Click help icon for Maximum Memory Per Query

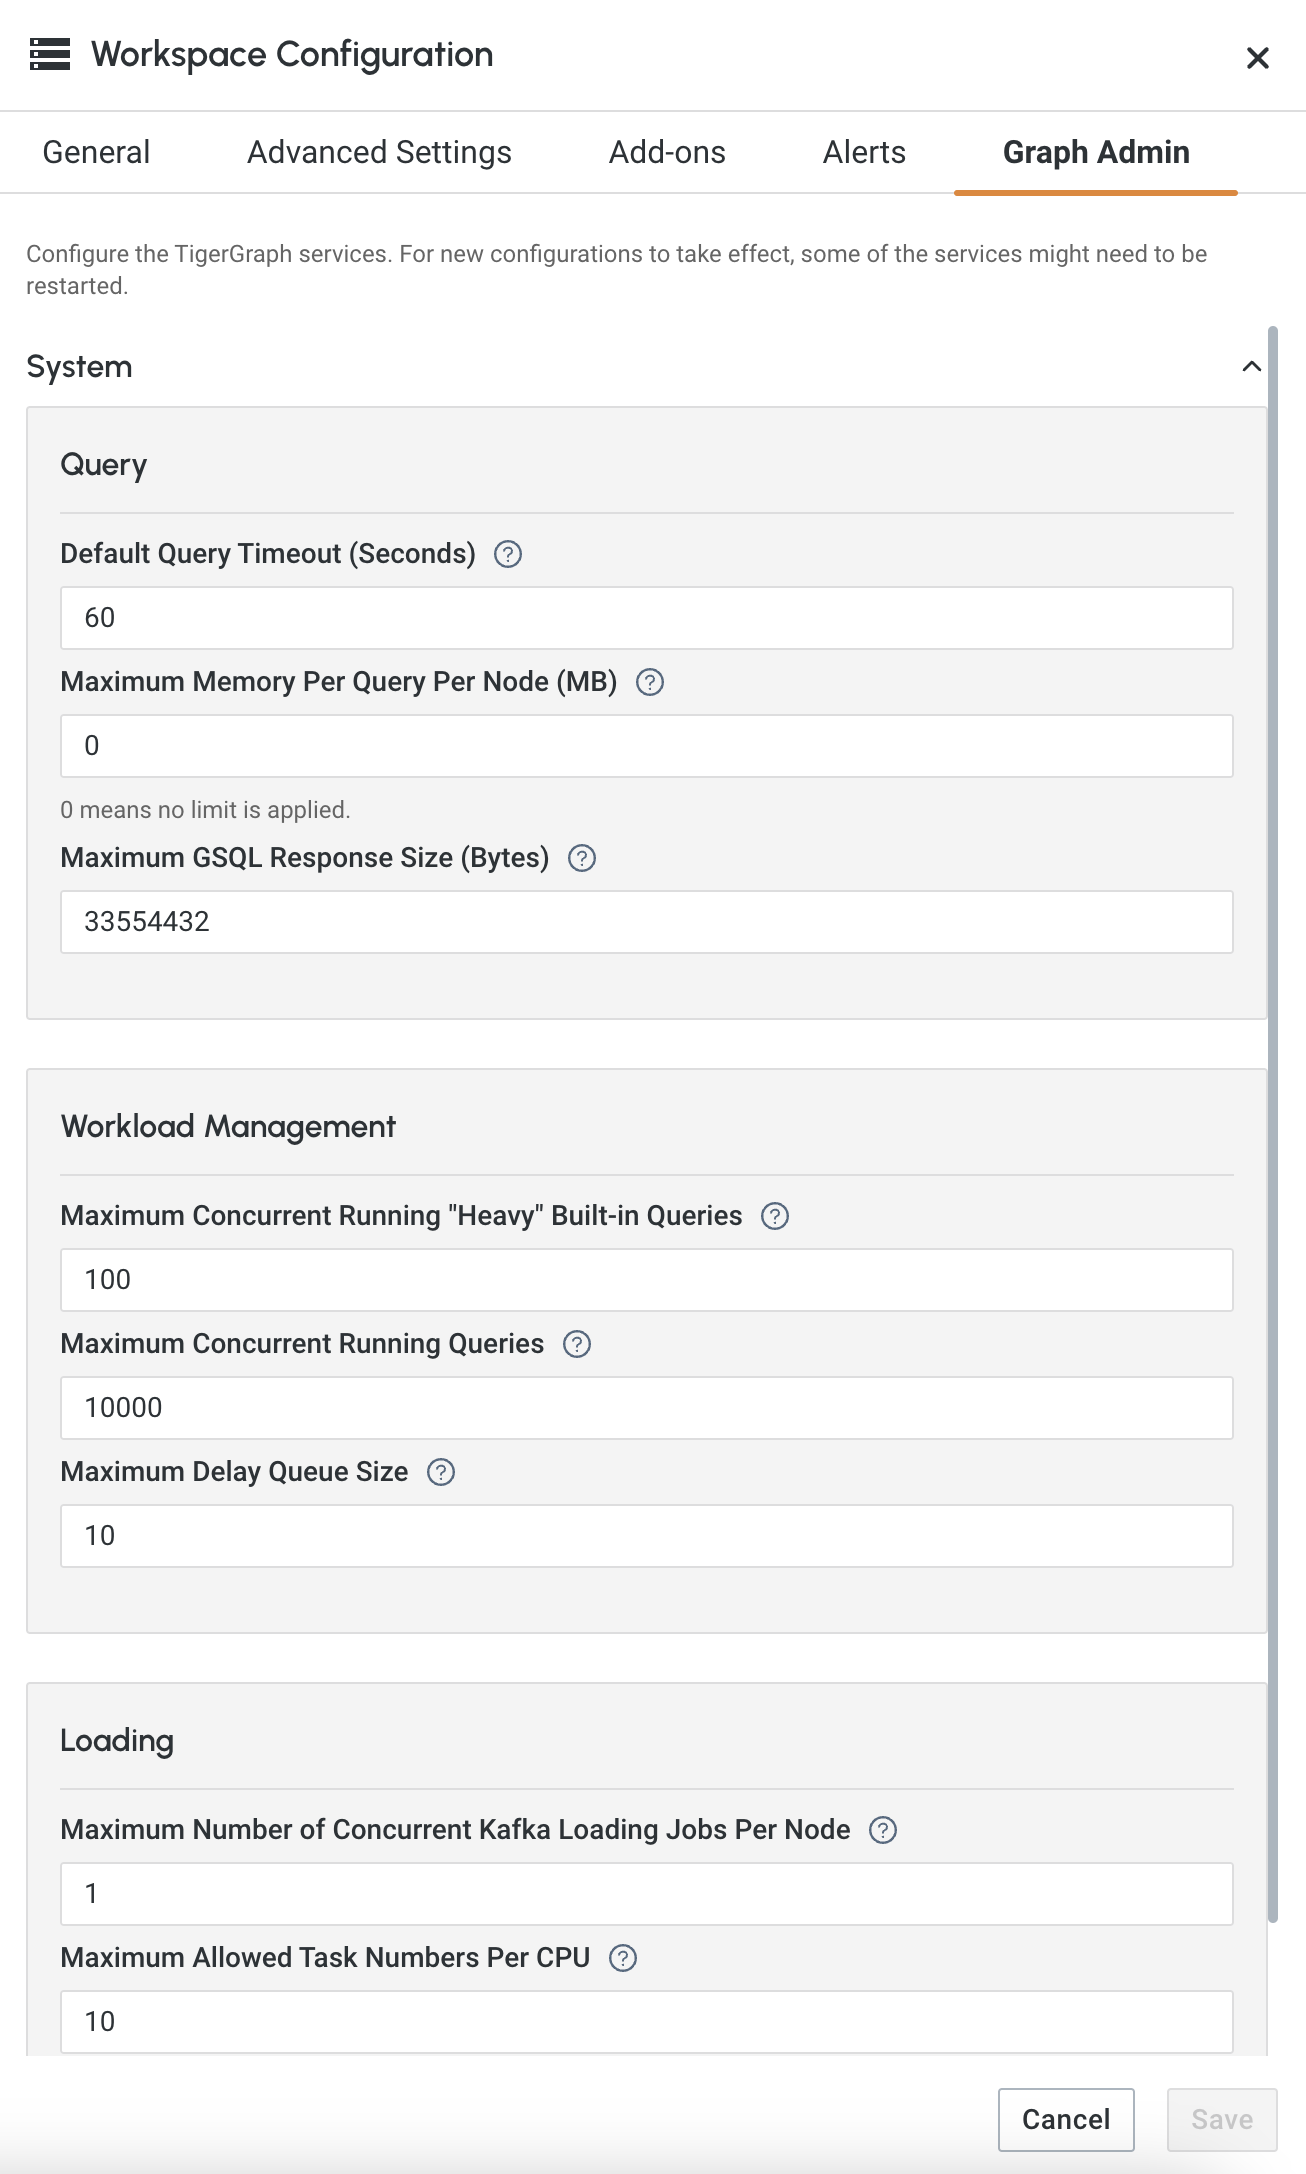[x=650, y=682]
